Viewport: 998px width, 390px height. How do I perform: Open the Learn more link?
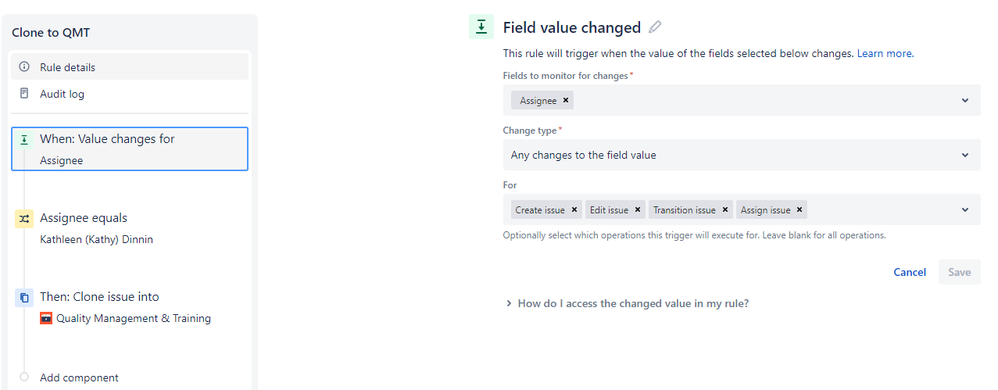[885, 53]
